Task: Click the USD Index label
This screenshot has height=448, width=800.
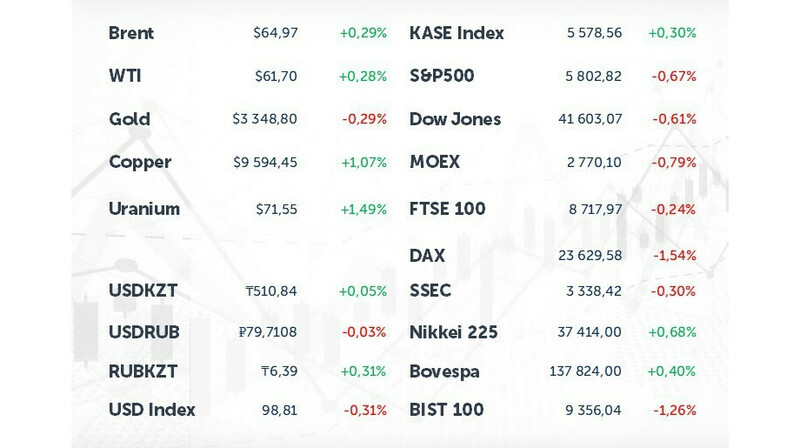Action: click(x=152, y=410)
